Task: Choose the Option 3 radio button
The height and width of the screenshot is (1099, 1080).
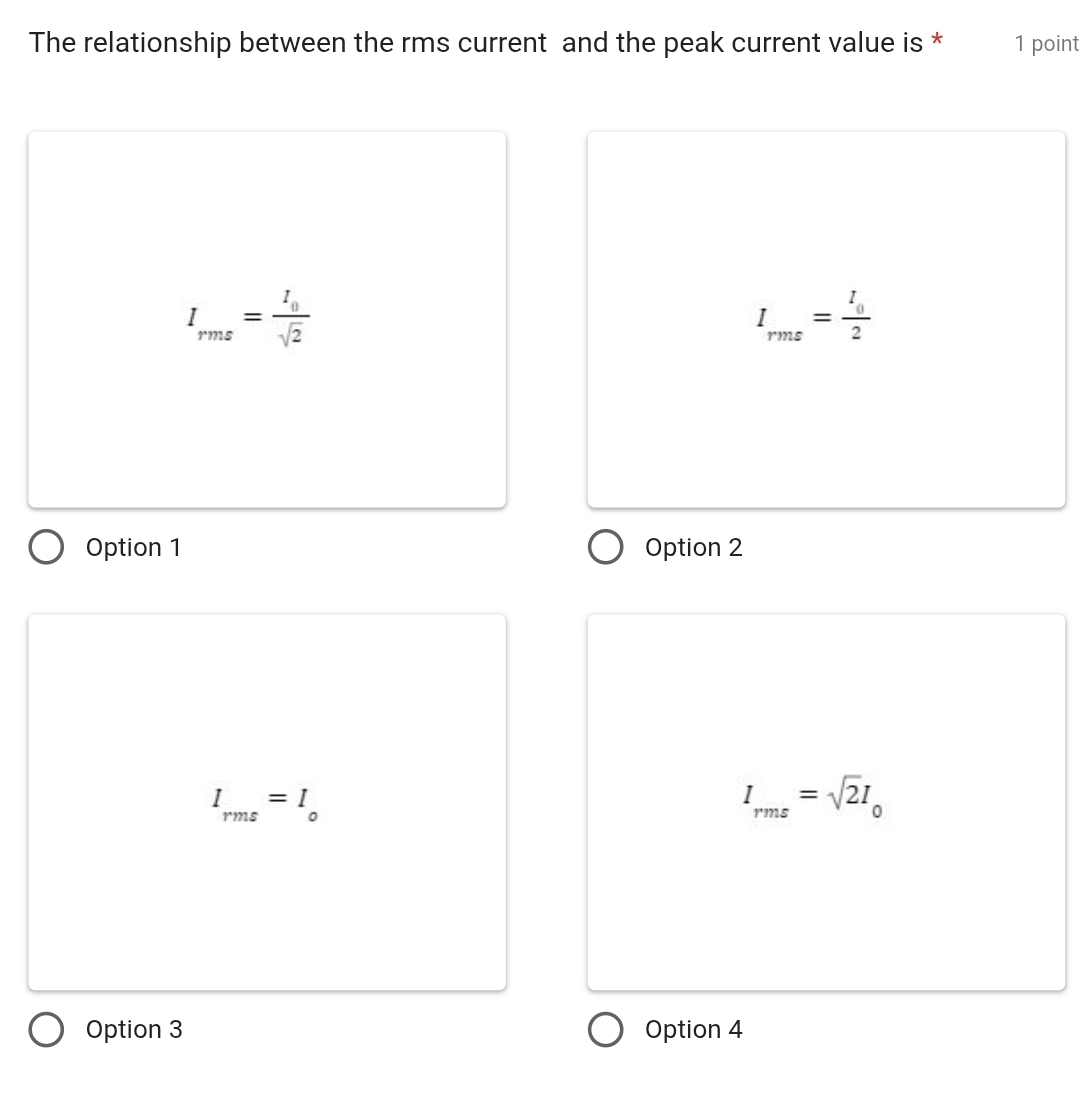Action: 45,1030
